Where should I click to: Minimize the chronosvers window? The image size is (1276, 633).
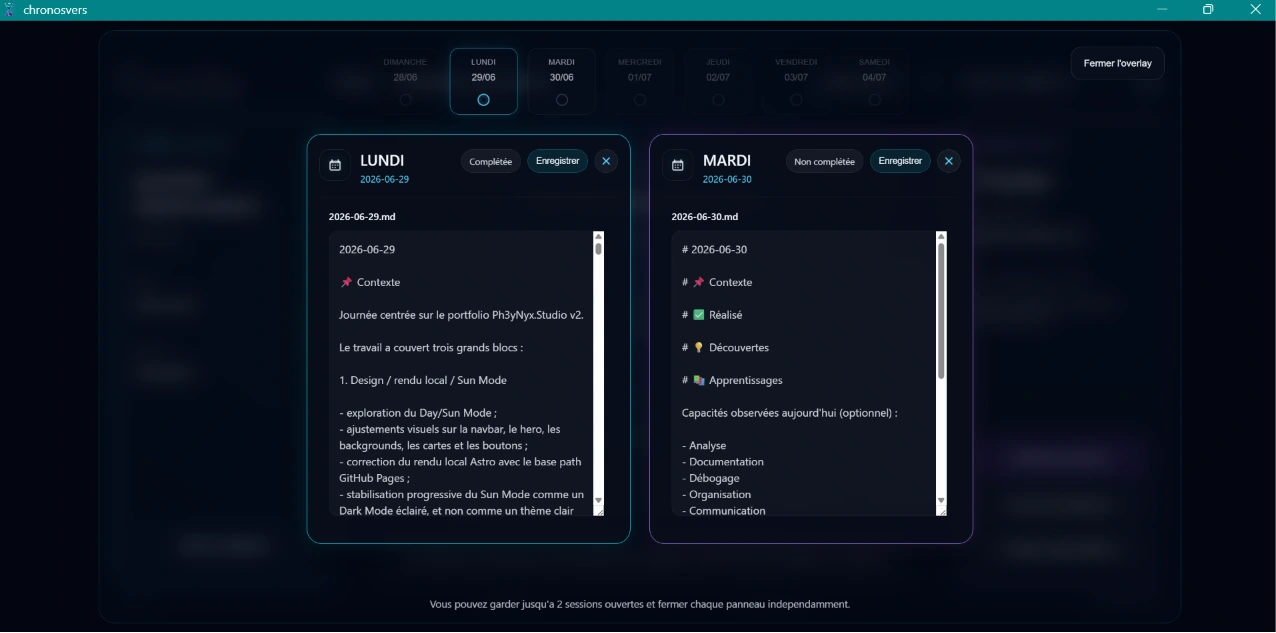1162,10
